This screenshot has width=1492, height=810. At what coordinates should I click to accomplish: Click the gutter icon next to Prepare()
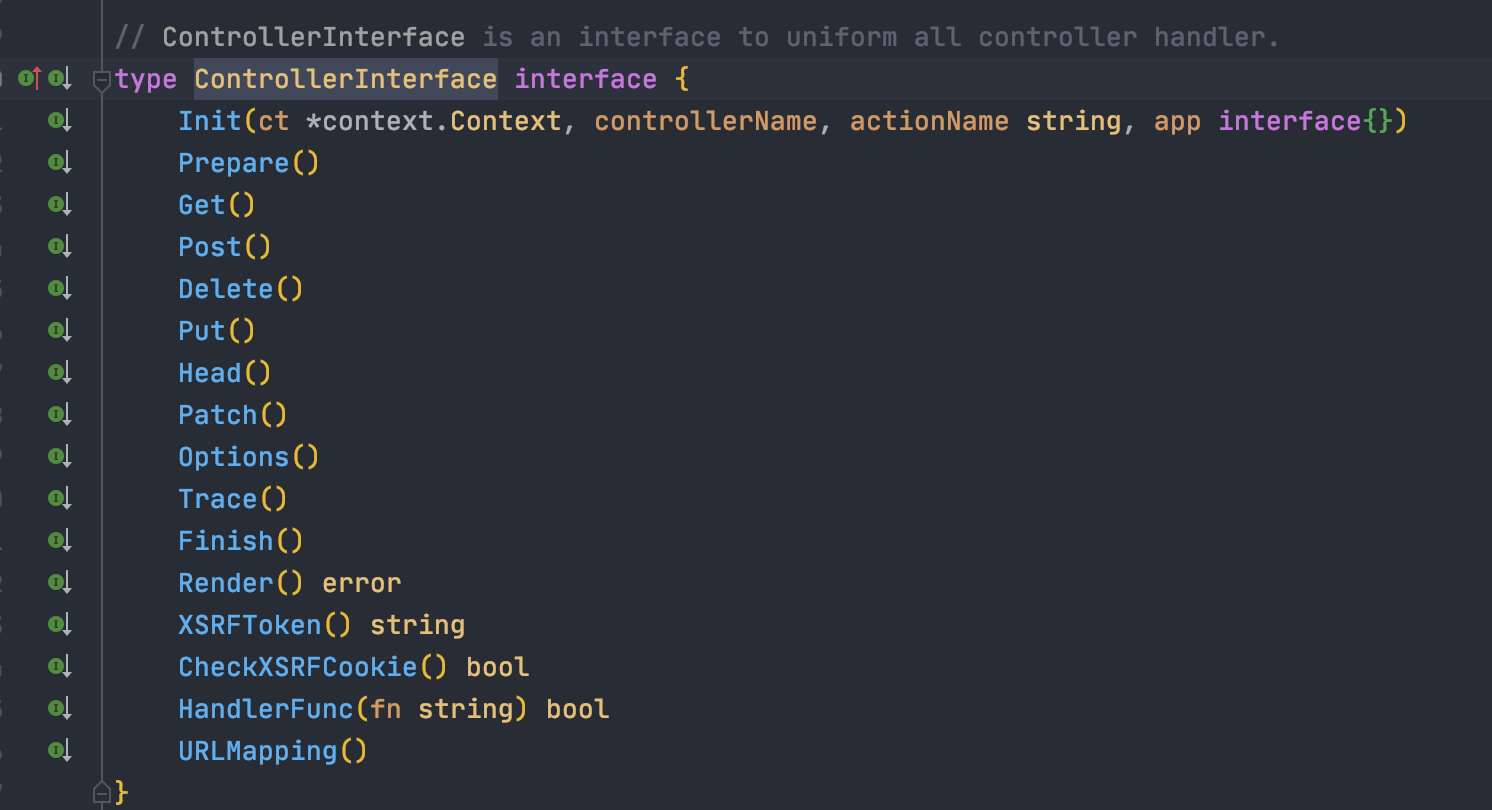(59, 163)
